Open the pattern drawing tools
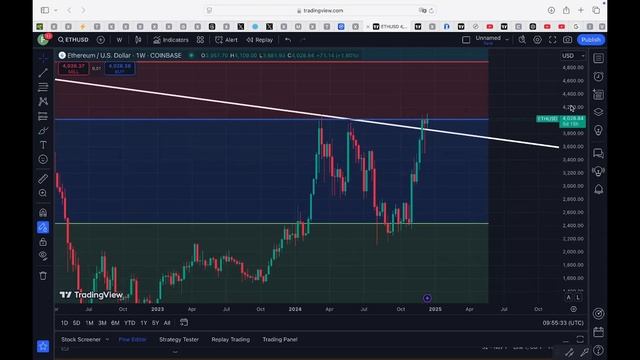The image size is (640, 360). [43, 101]
